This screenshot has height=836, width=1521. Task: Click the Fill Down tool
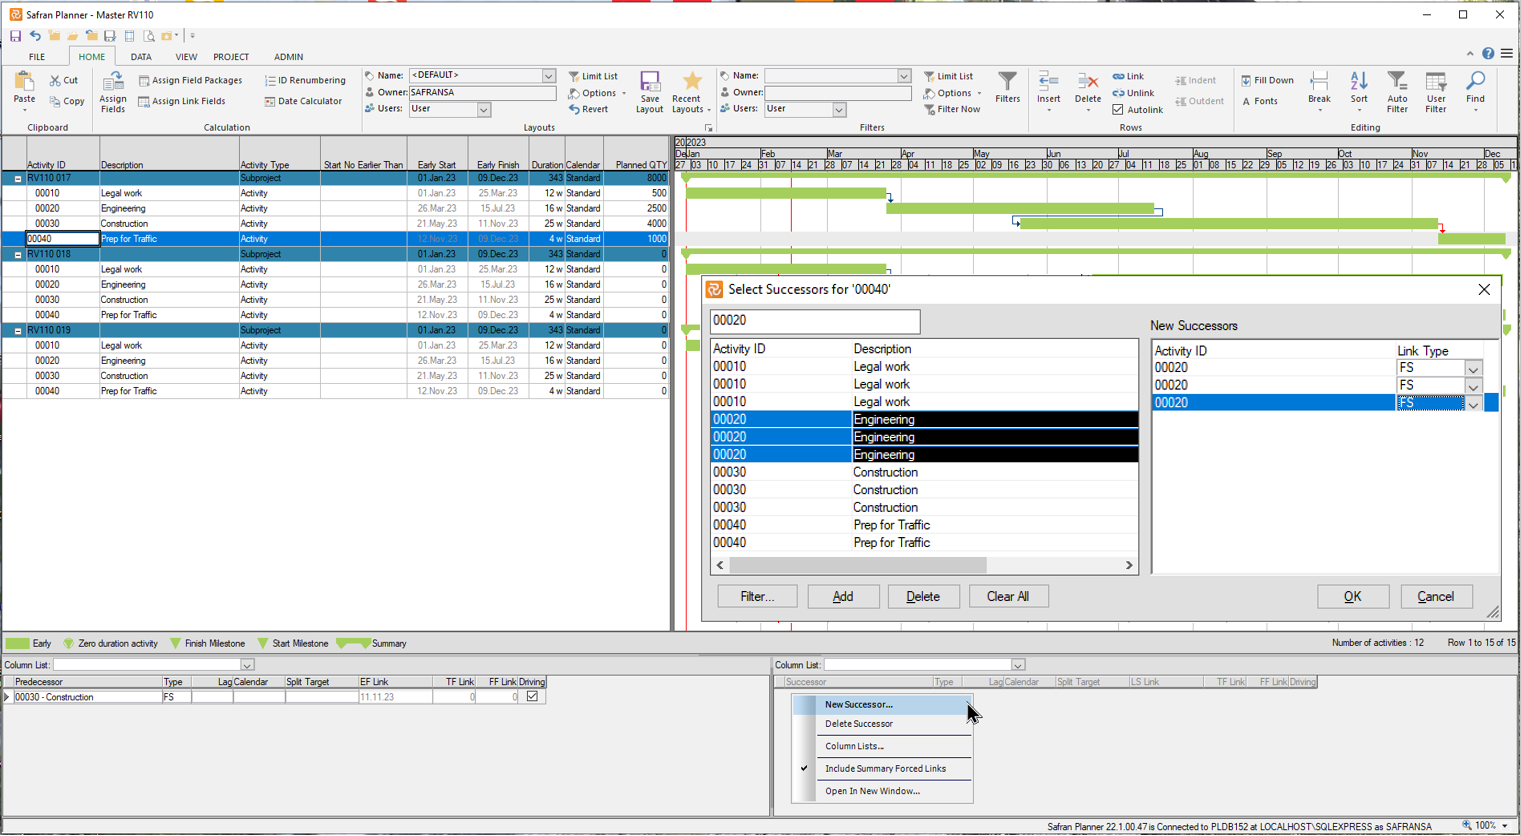[1267, 80]
